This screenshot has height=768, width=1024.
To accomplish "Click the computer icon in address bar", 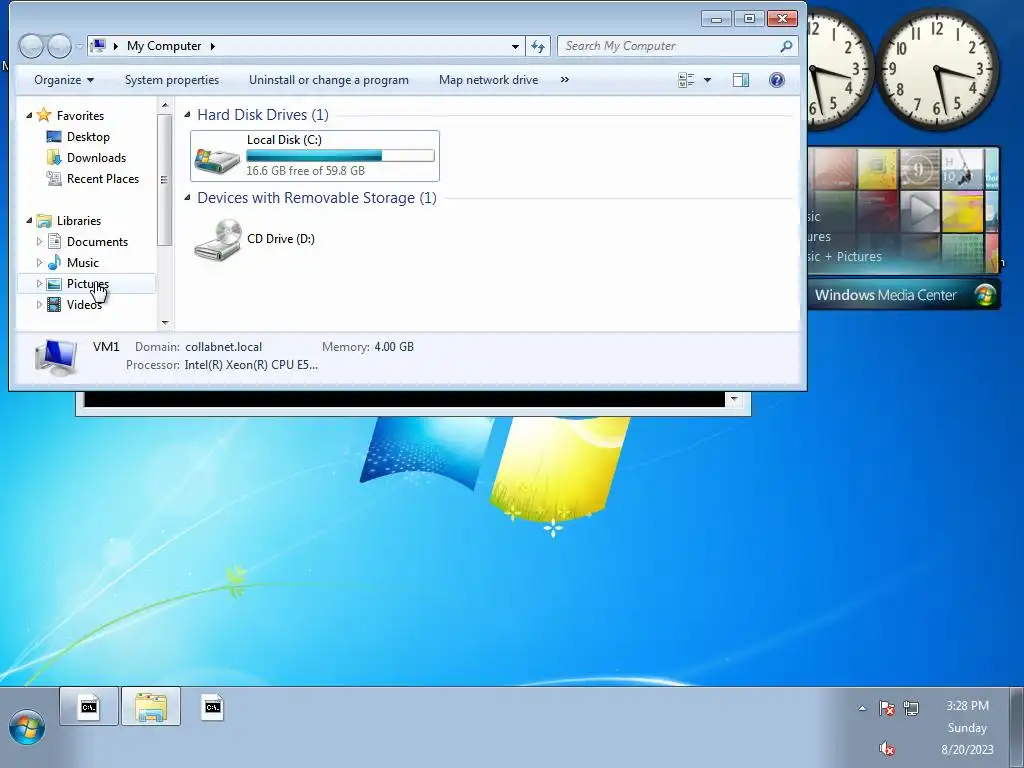I will 98,46.
